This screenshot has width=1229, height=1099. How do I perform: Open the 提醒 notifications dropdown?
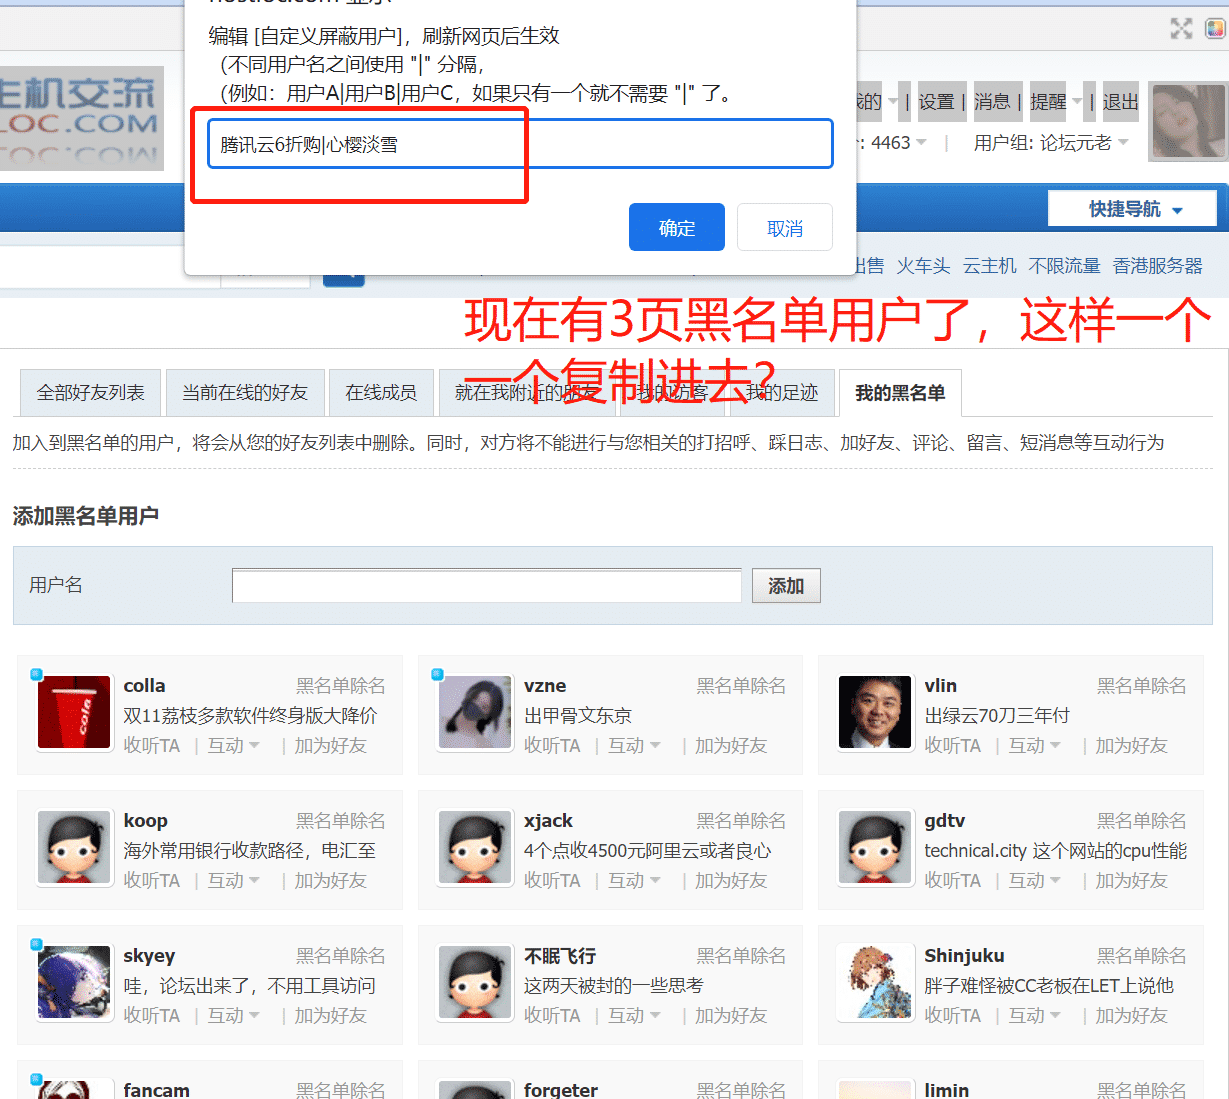[x=1055, y=102]
